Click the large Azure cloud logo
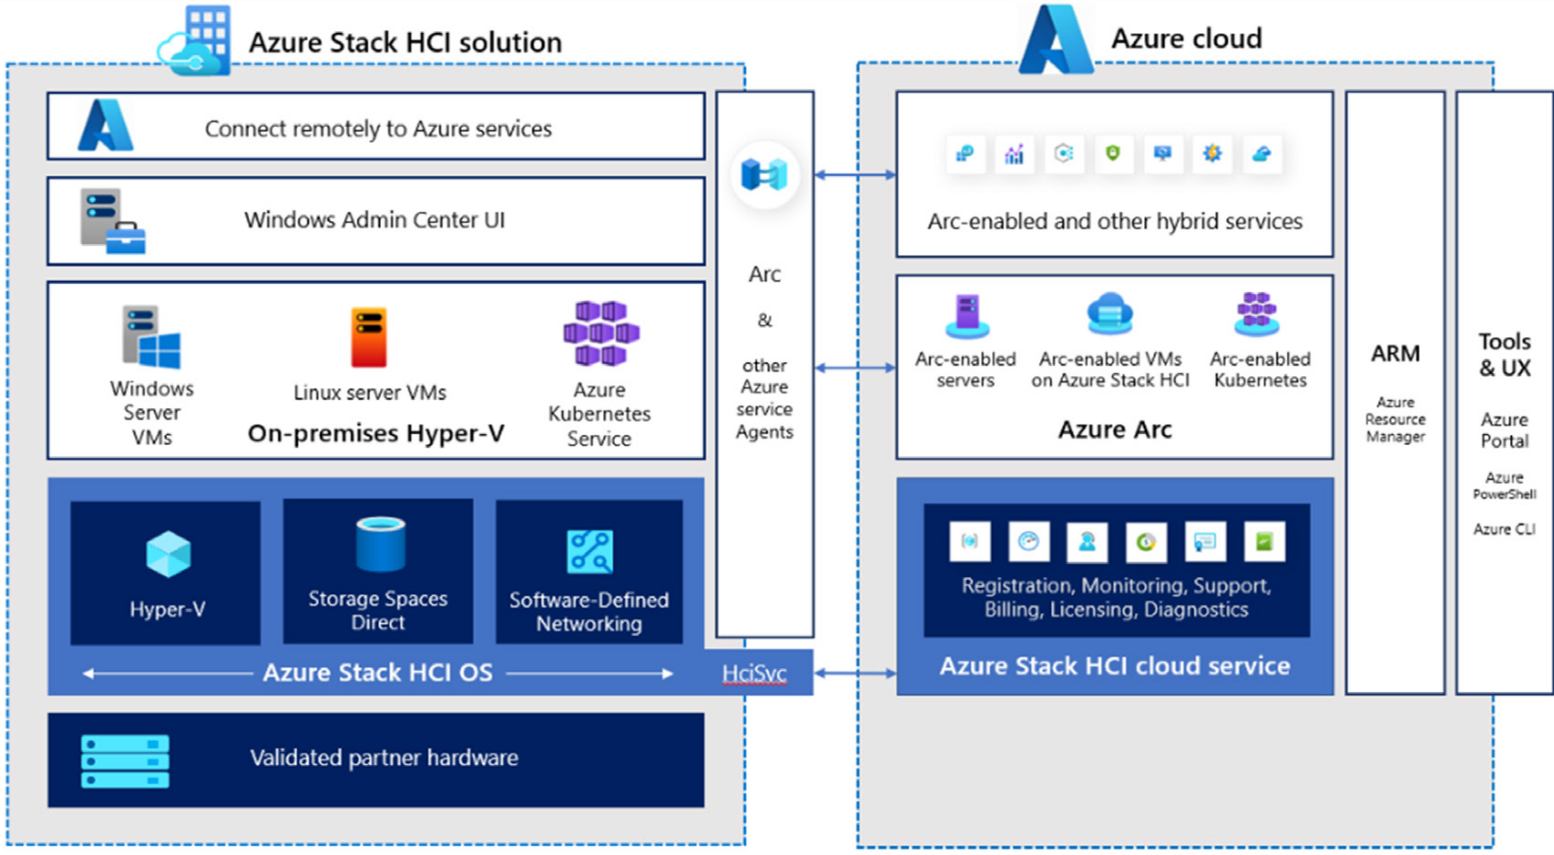1554x855 pixels. tap(1056, 40)
